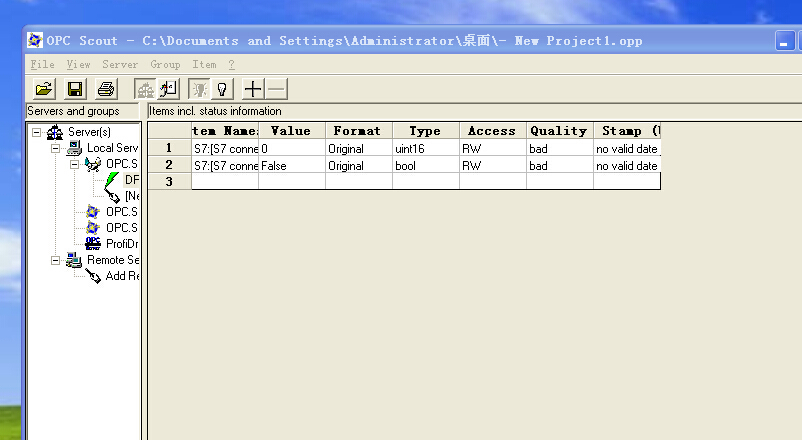
Task: Click the Servers and groups panel label
Action: [x=73, y=111]
